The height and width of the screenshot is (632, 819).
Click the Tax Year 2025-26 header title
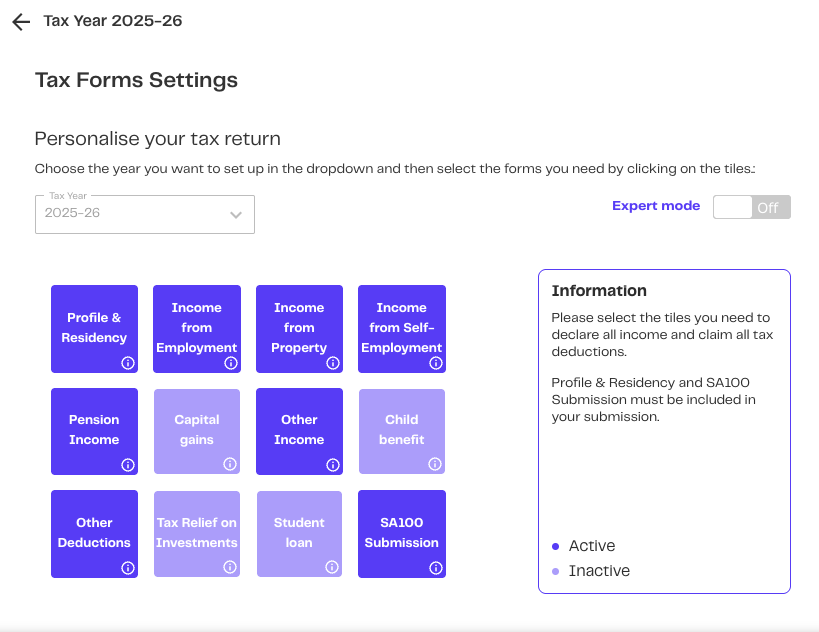(x=112, y=20)
